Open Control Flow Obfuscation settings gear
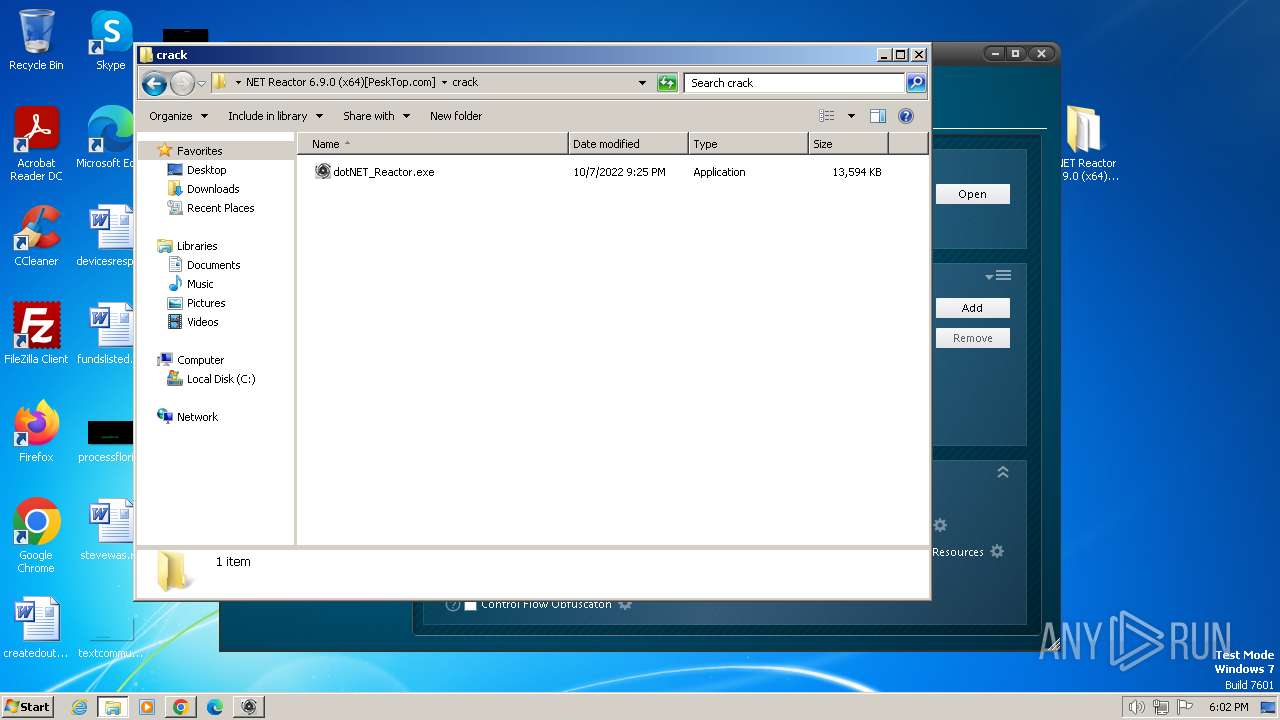Image resolution: width=1280 pixels, height=720 pixels. [x=625, y=605]
